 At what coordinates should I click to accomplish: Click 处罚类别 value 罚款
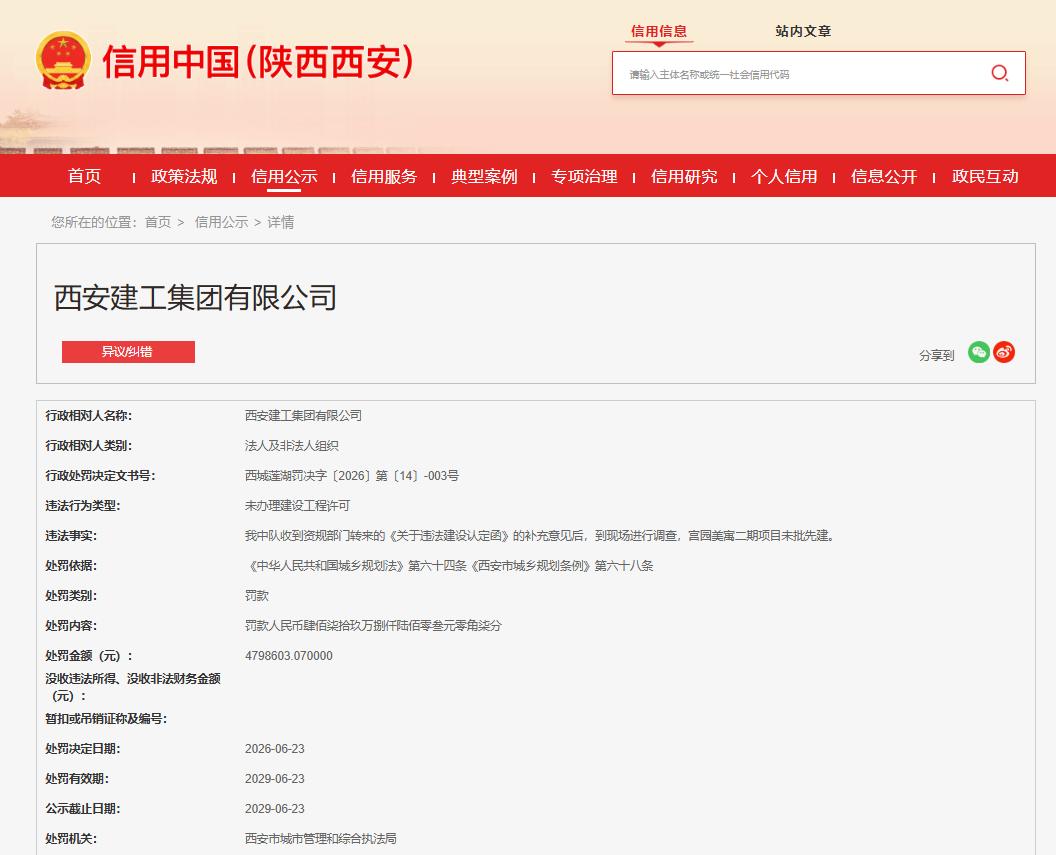(257, 596)
